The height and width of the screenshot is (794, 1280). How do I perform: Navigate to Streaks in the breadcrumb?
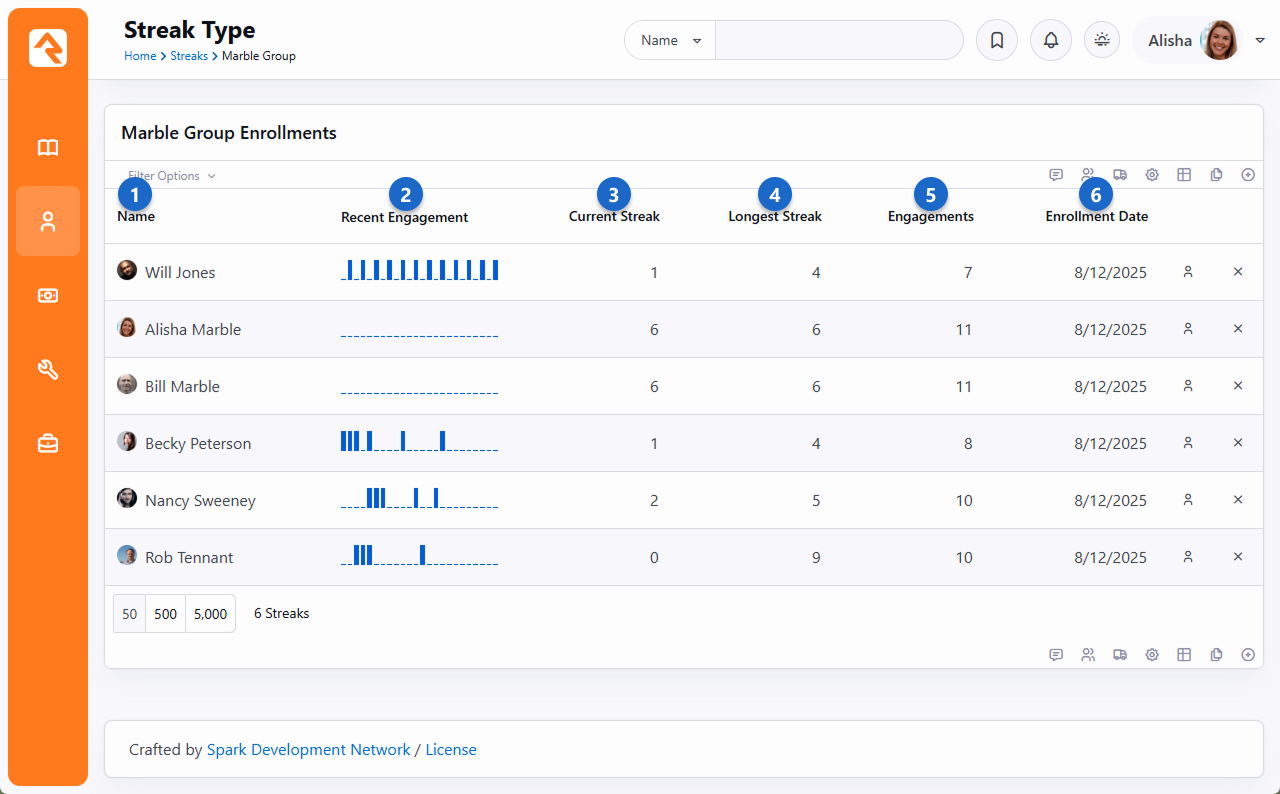point(189,56)
